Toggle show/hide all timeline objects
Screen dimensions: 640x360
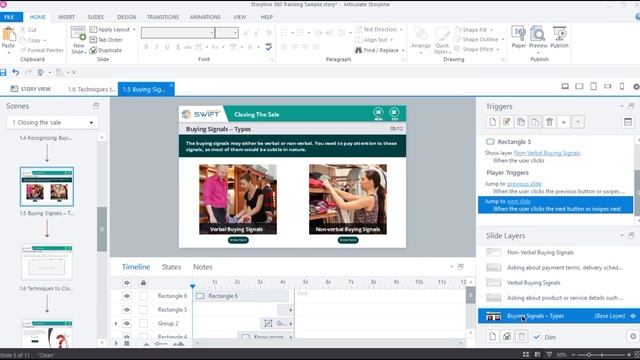coord(127,282)
